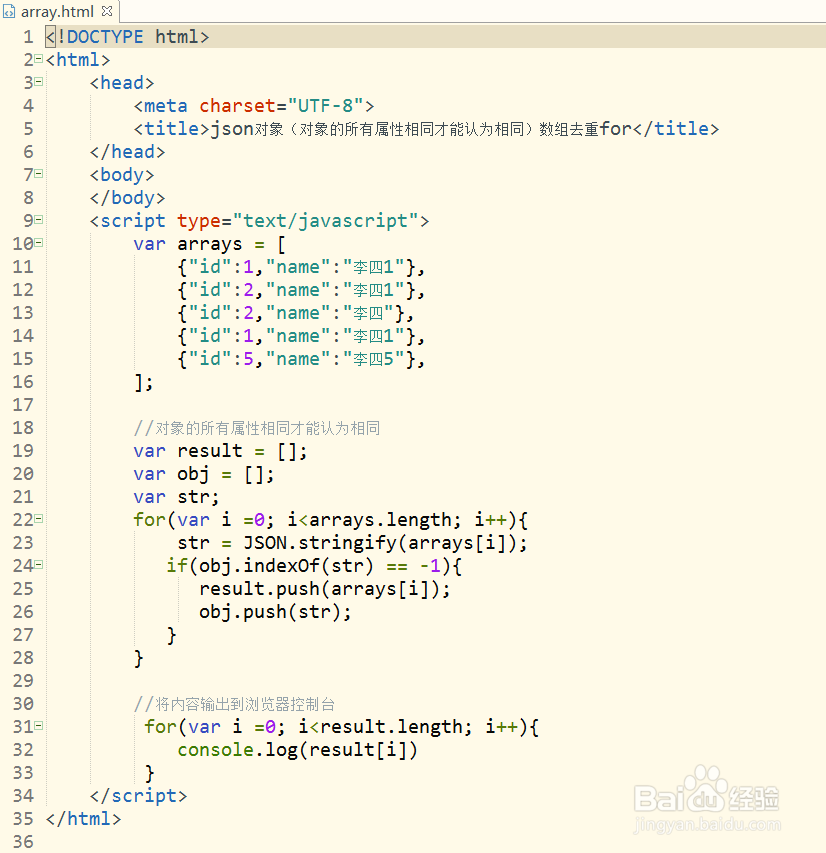The image size is (826, 853).
Task: Click obj.indexOf(str) condition
Action: (x=286, y=566)
